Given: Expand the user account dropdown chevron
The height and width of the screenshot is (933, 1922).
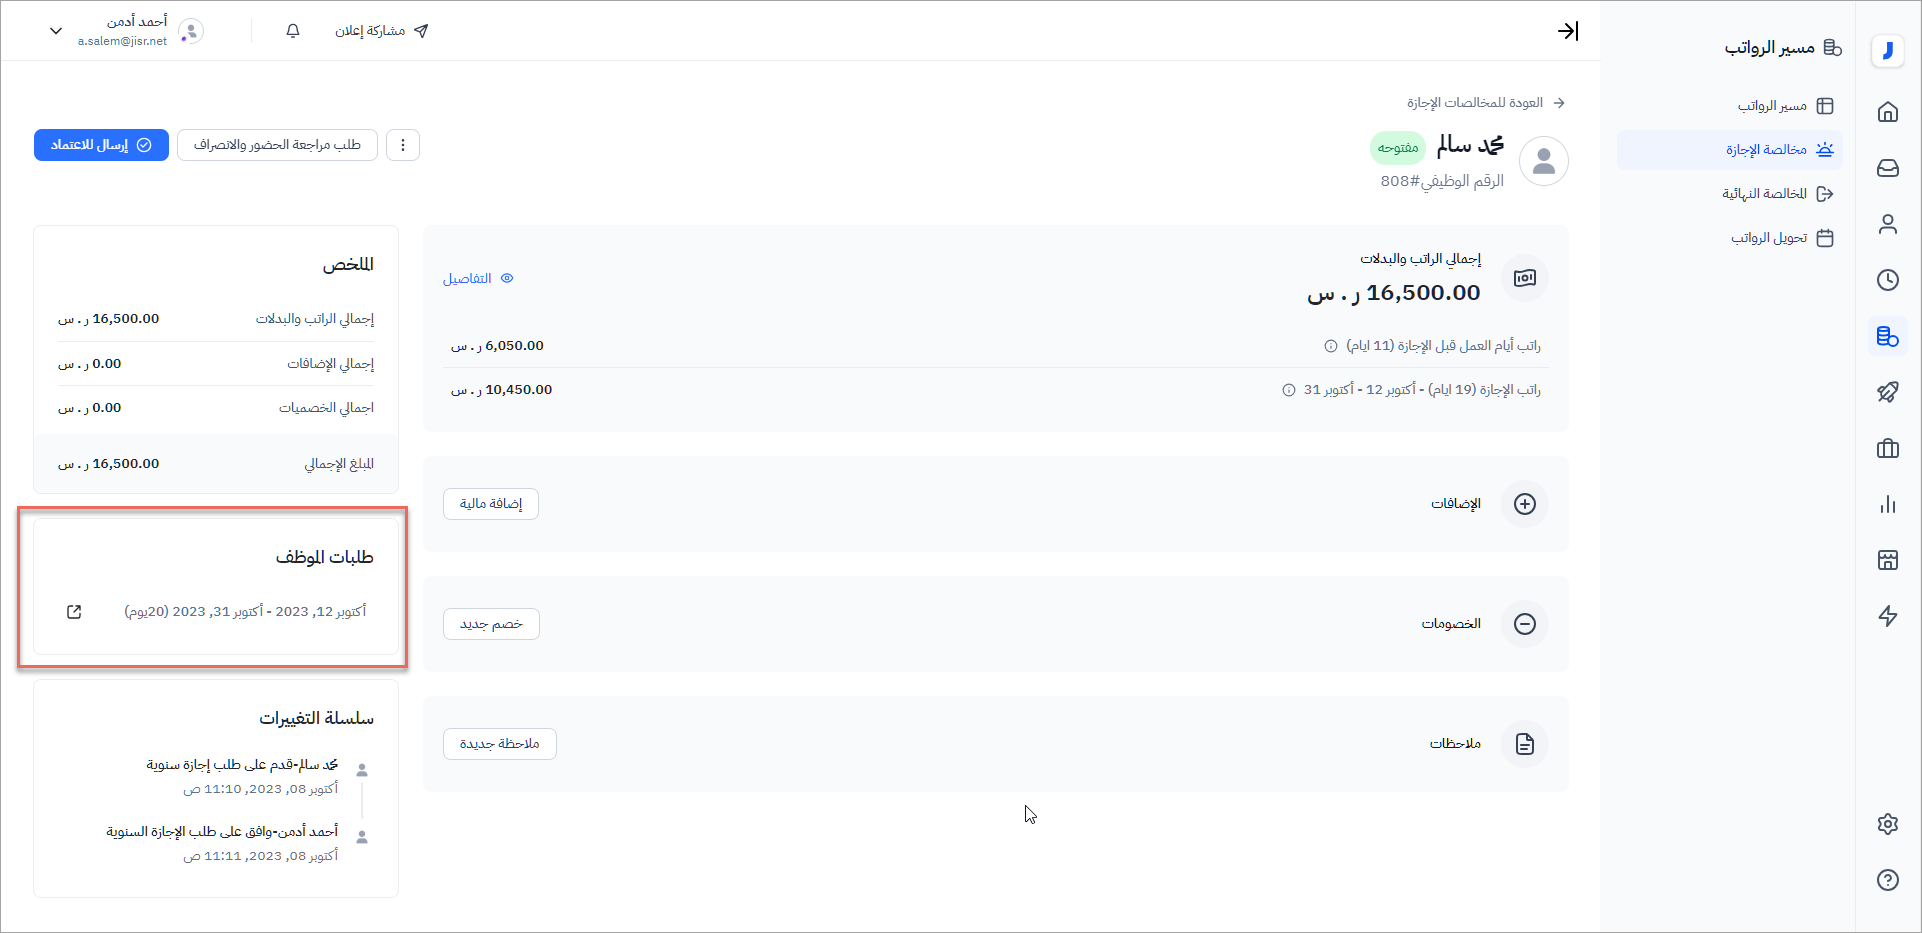Looking at the screenshot, I should click(x=56, y=31).
